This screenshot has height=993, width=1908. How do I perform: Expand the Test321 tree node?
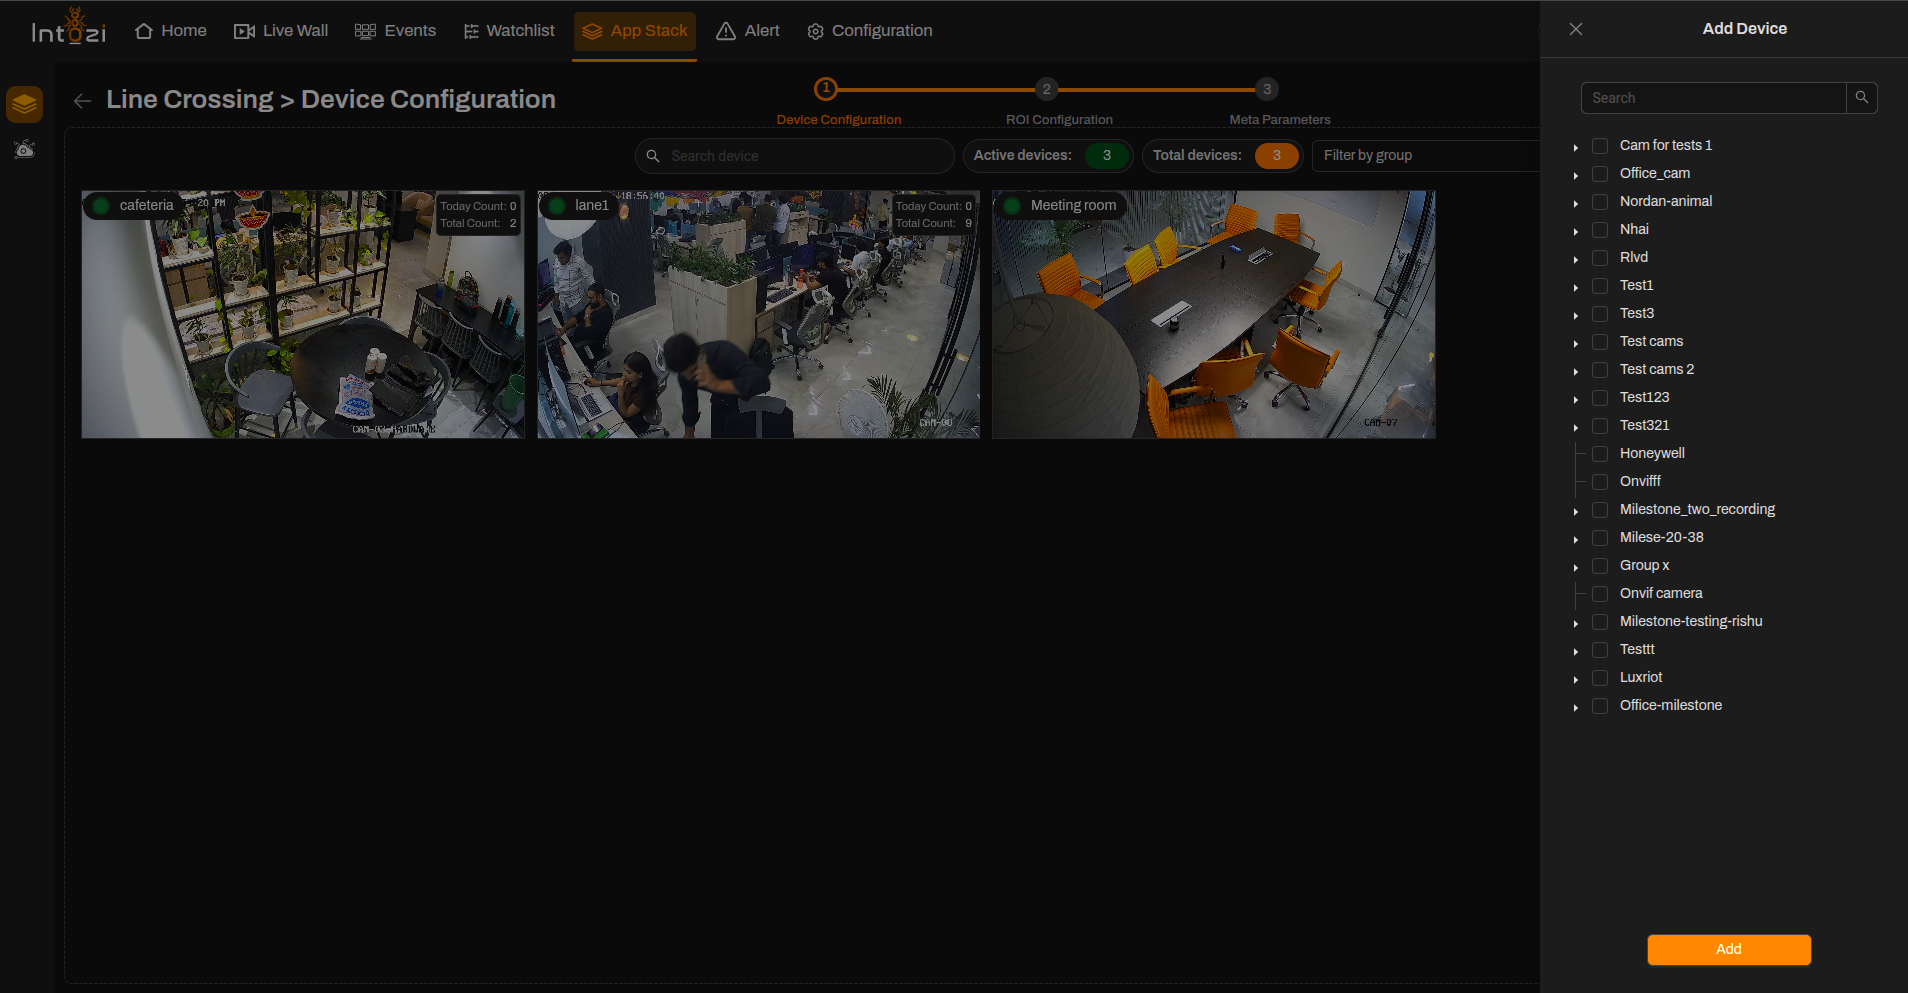click(x=1576, y=427)
